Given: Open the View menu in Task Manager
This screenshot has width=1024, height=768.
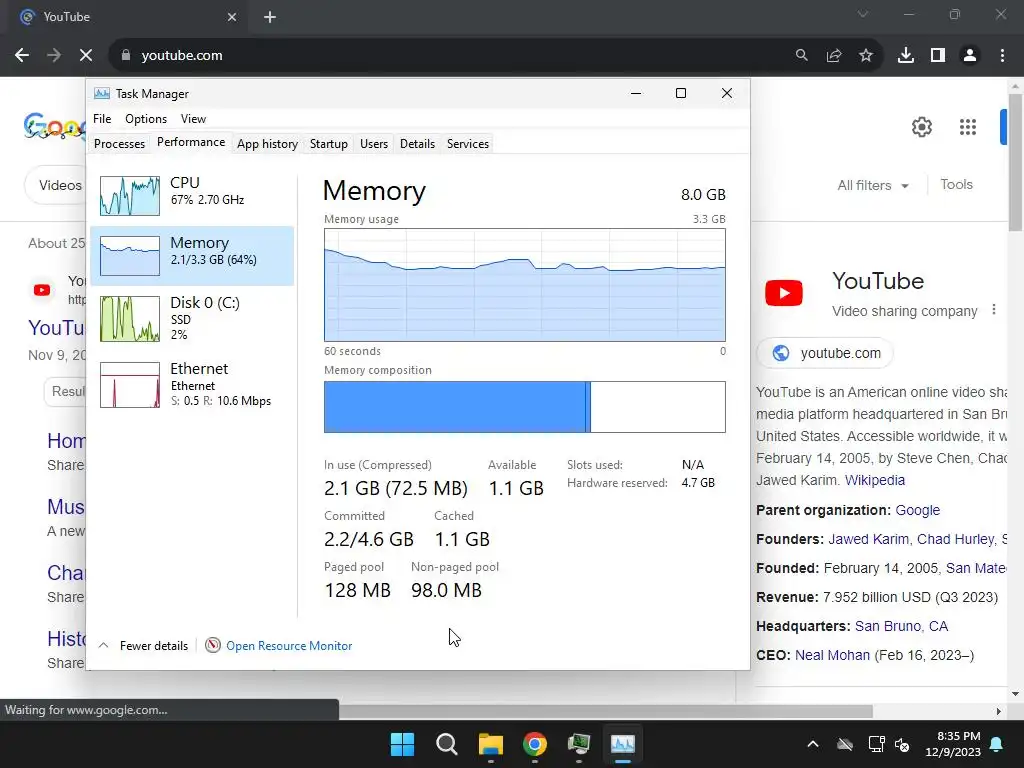Looking at the screenshot, I should click(x=193, y=119).
